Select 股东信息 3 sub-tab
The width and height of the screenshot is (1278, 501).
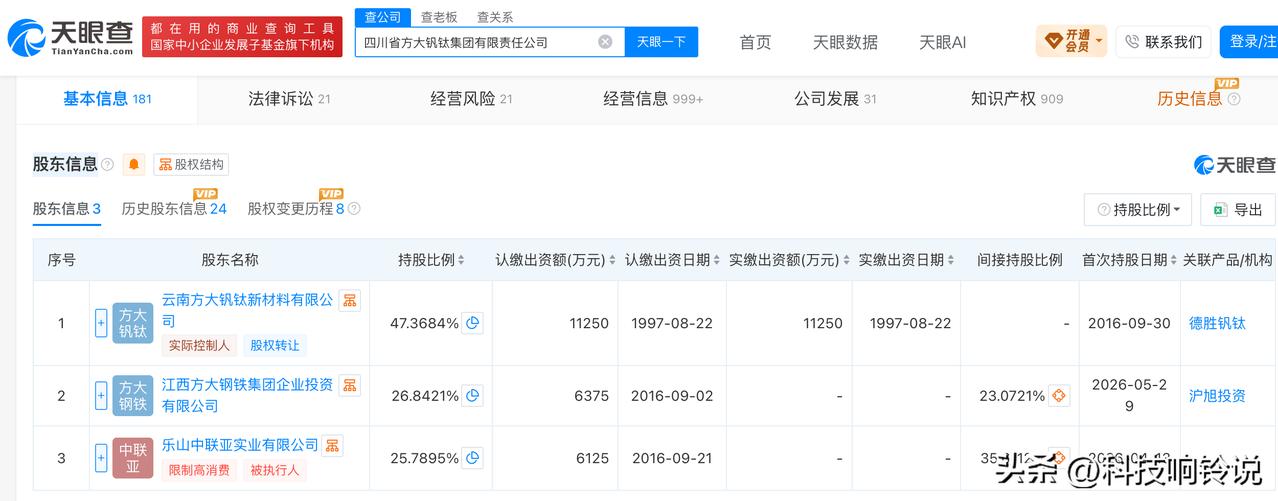pos(67,209)
